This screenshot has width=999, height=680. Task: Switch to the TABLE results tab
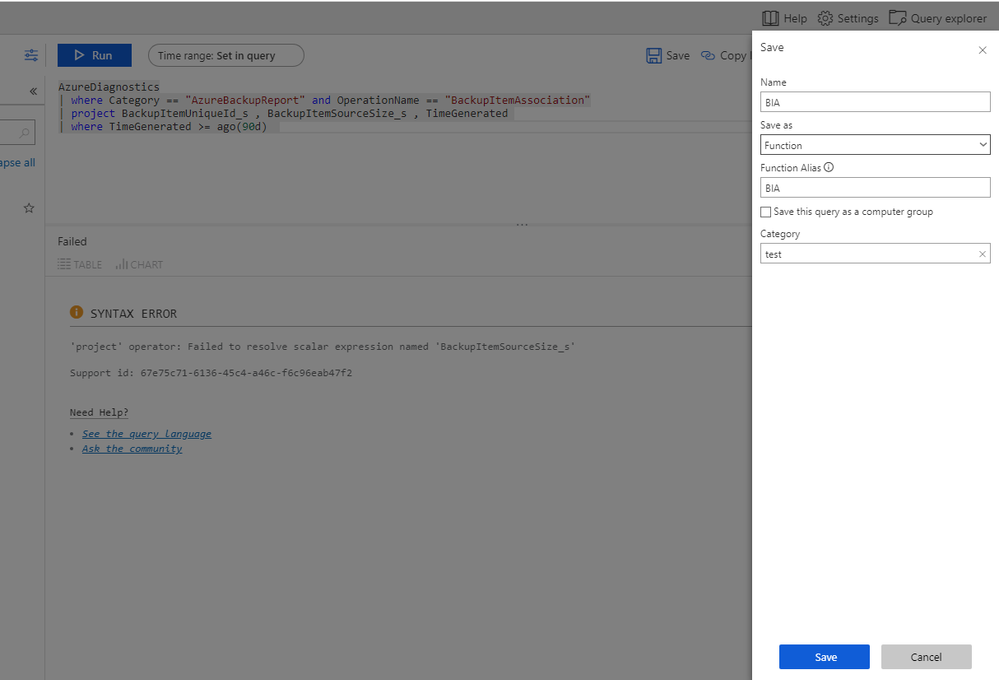tap(80, 264)
